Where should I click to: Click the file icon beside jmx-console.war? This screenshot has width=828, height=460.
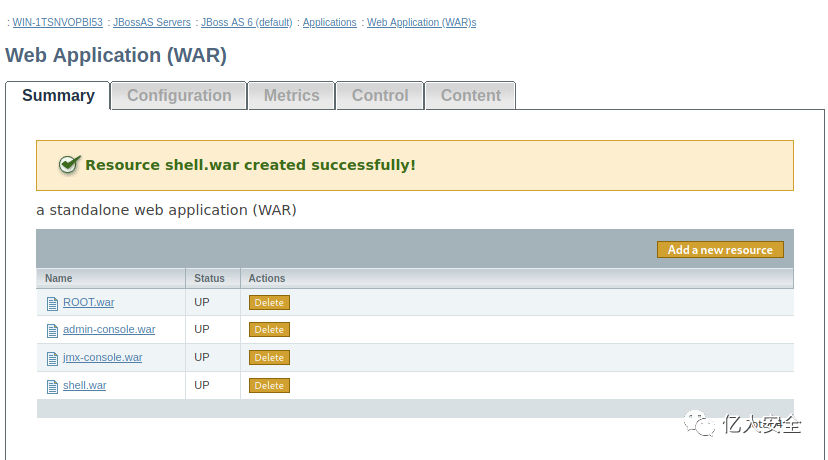[52, 359]
